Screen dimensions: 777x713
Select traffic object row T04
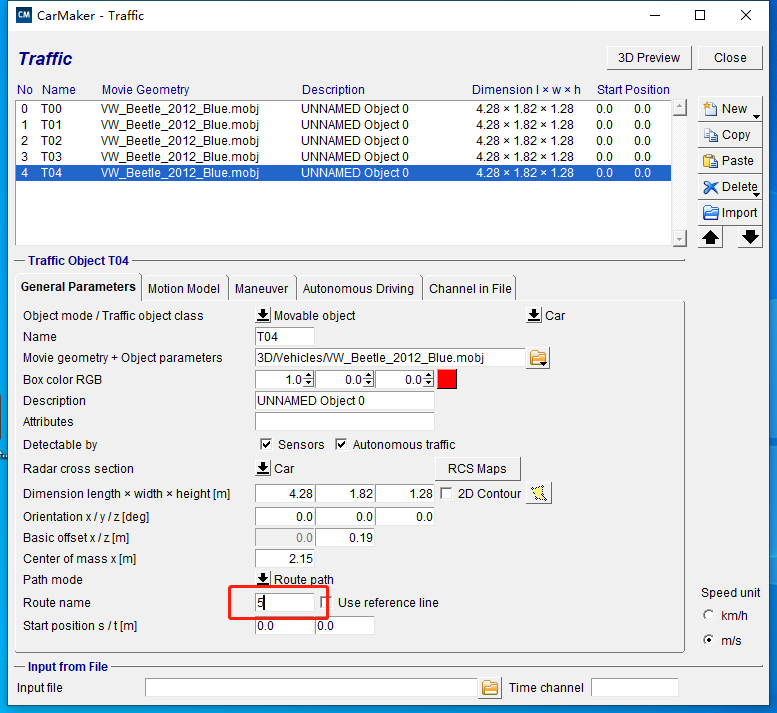(x=343, y=173)
